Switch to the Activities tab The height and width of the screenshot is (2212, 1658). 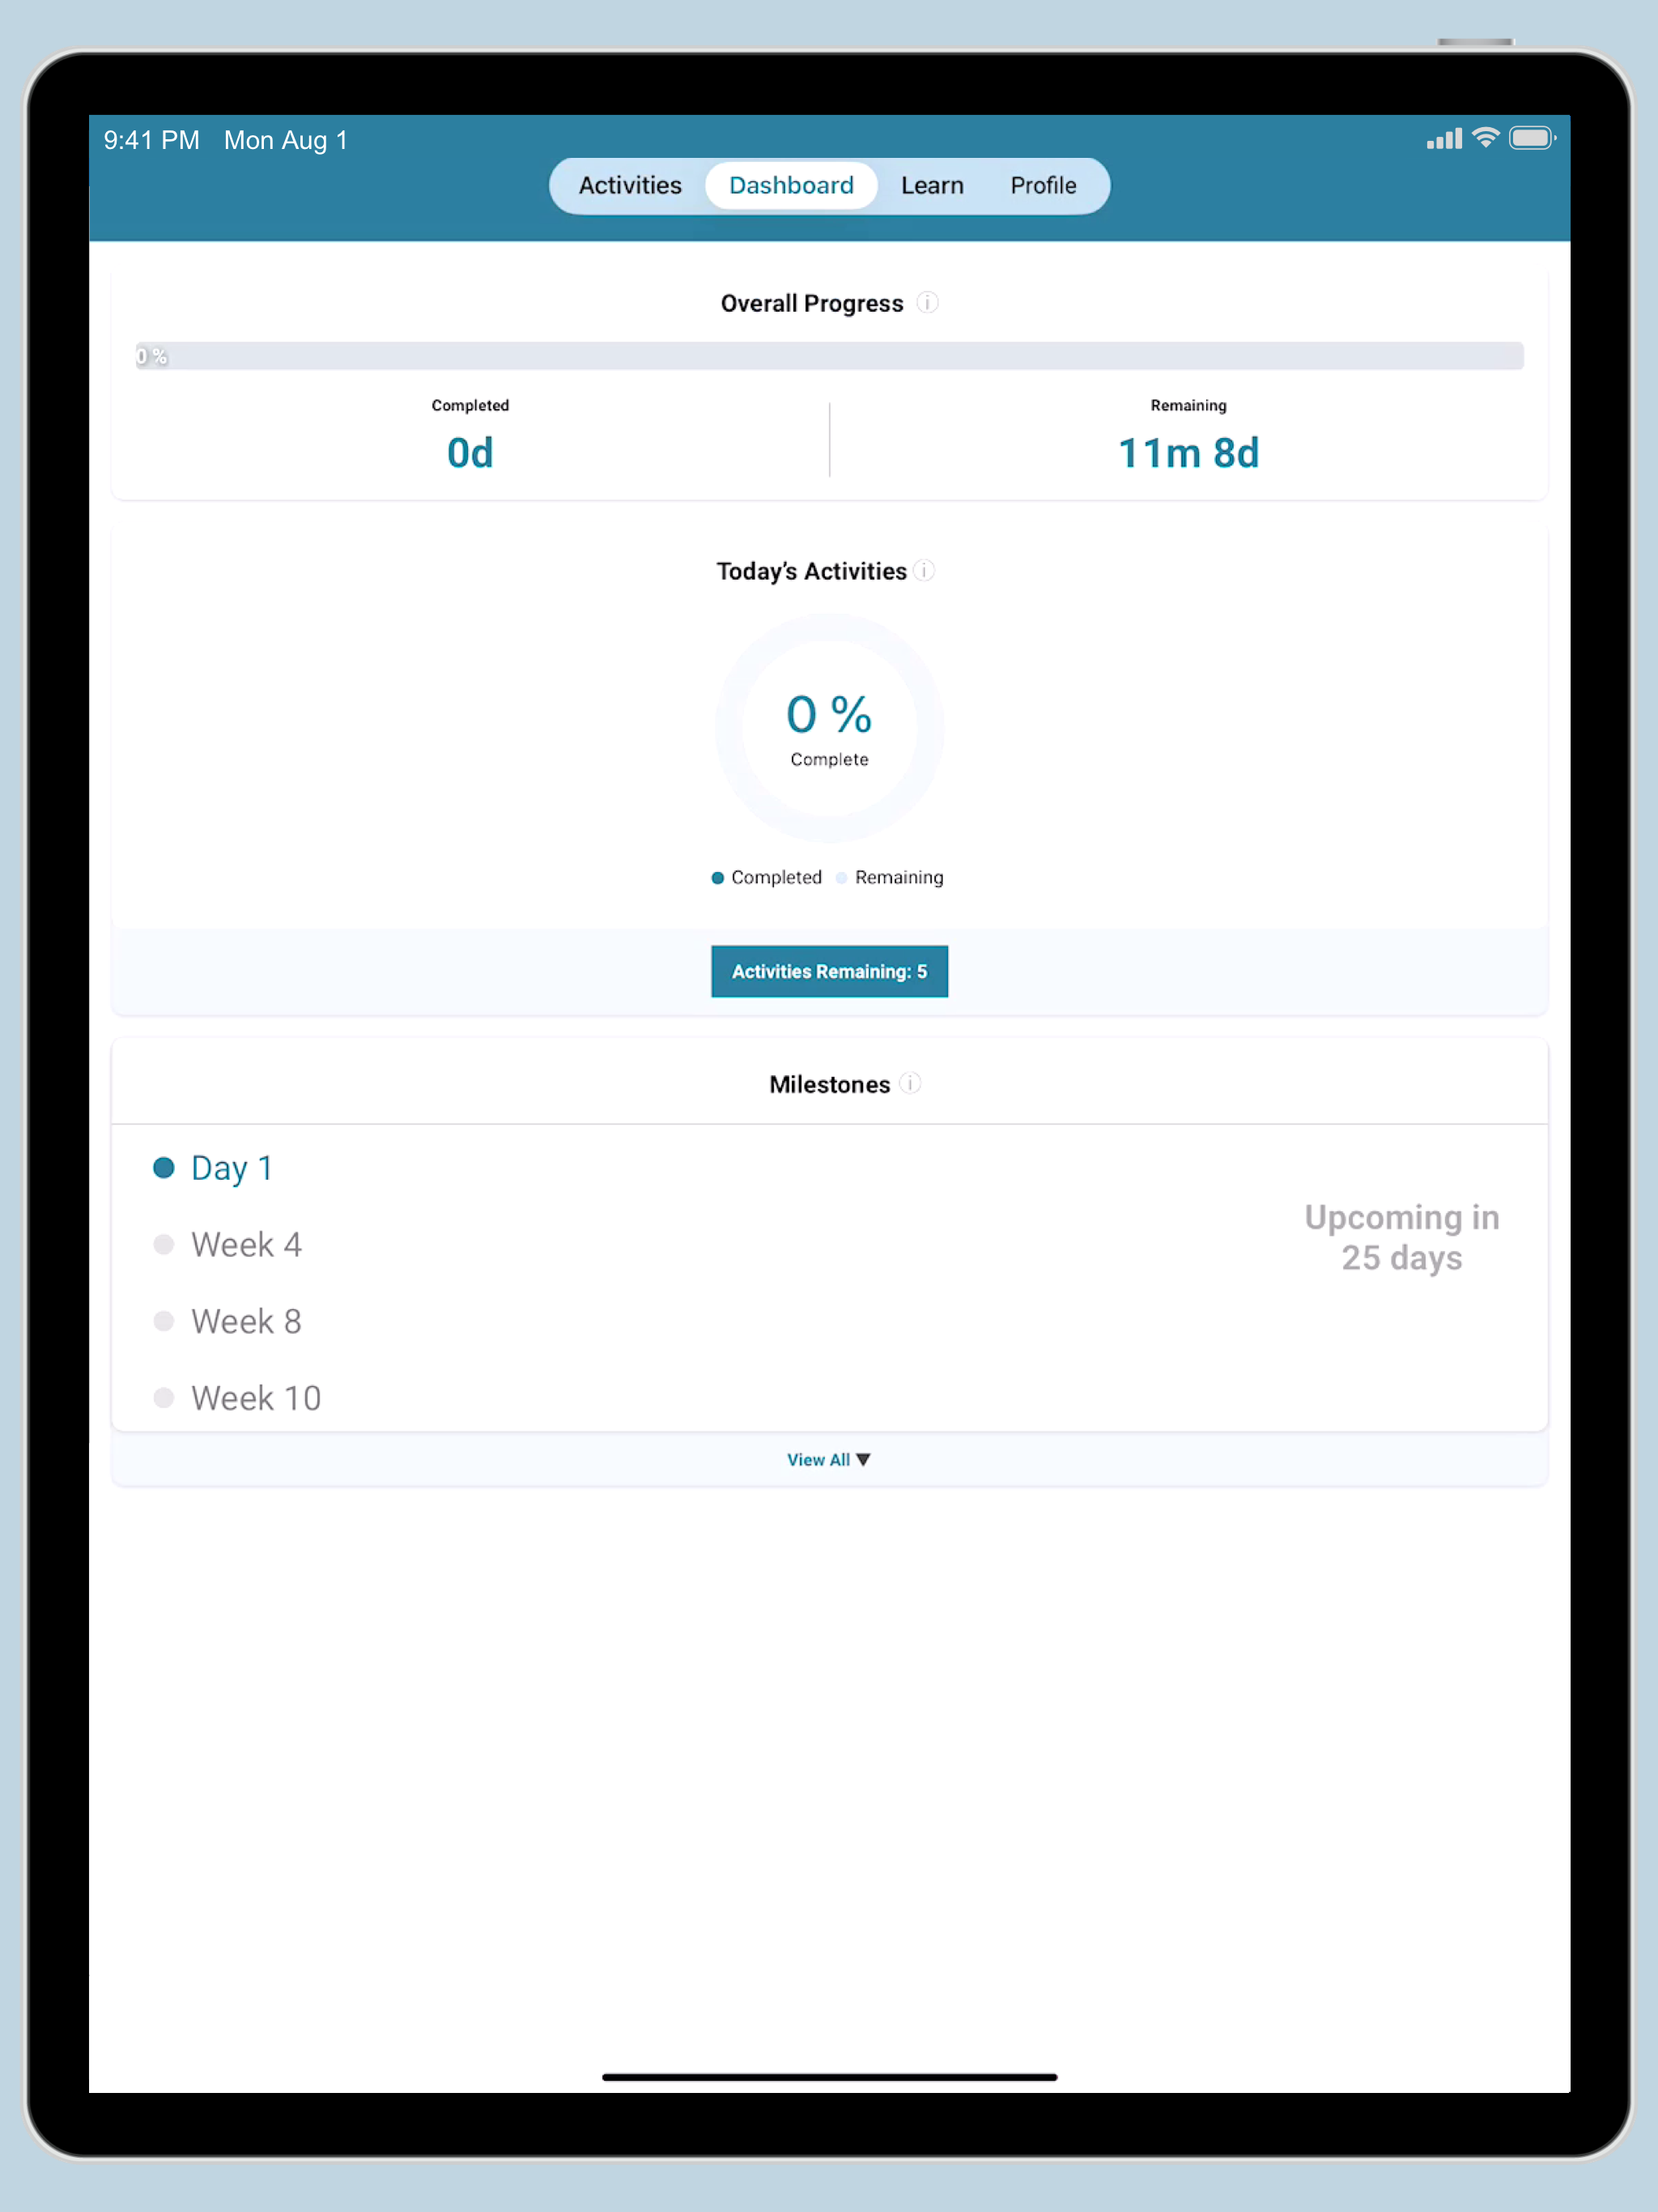tap(630, 185)
